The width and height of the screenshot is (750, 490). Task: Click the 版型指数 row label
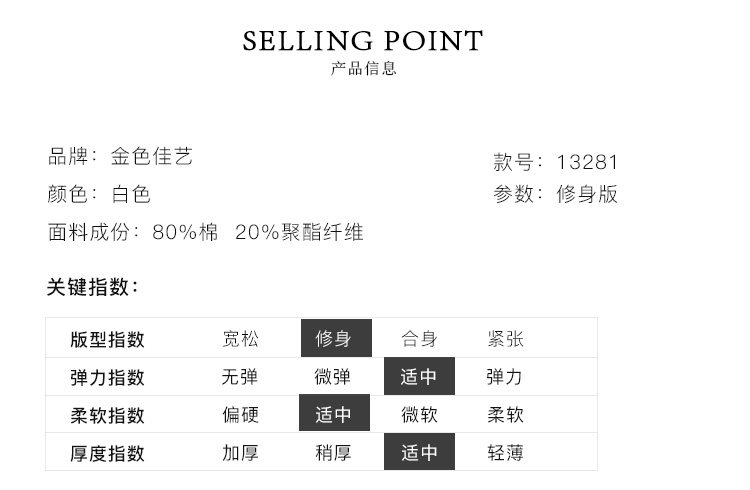(x=107, y=339)
